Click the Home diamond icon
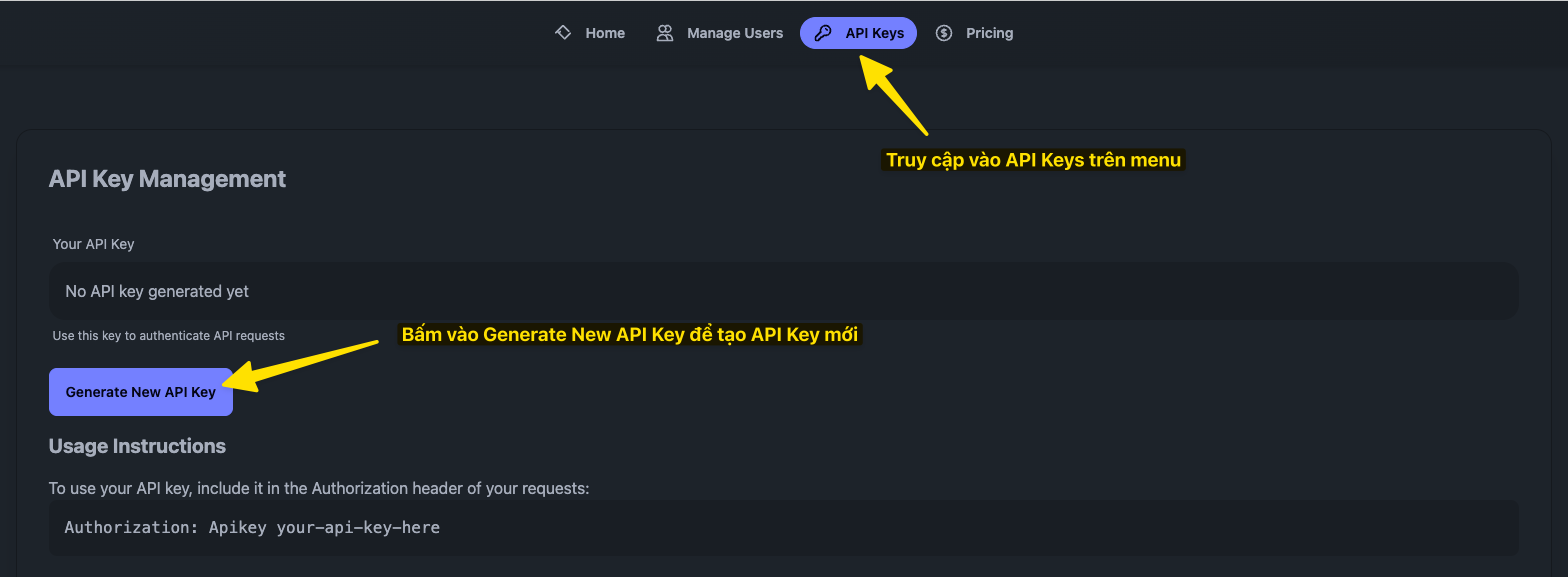Image resolution: width=1568 pixels, height=577 pixels. 563,33
